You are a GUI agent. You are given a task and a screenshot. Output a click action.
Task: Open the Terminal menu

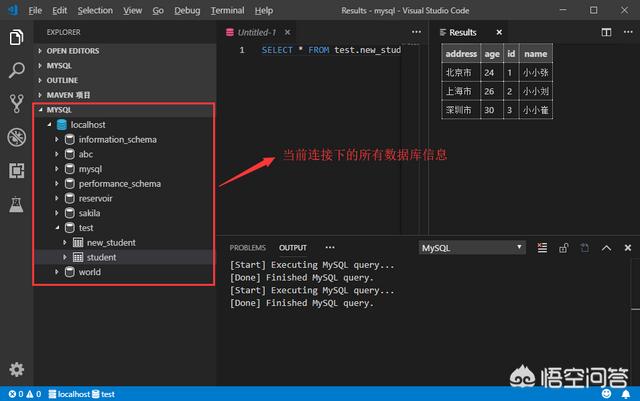coord(227,10)
